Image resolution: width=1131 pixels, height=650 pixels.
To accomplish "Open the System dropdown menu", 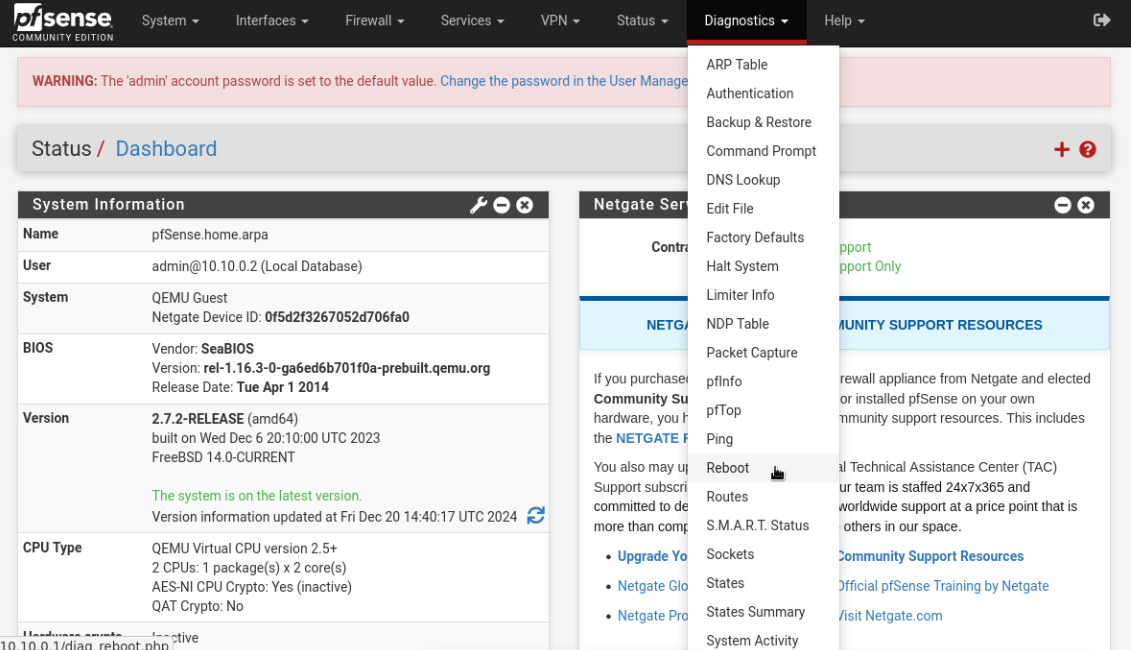I will 170,21.
